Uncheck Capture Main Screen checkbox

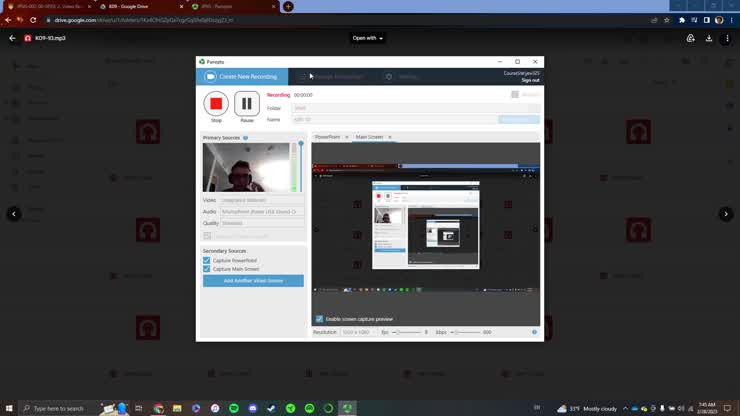207,269
